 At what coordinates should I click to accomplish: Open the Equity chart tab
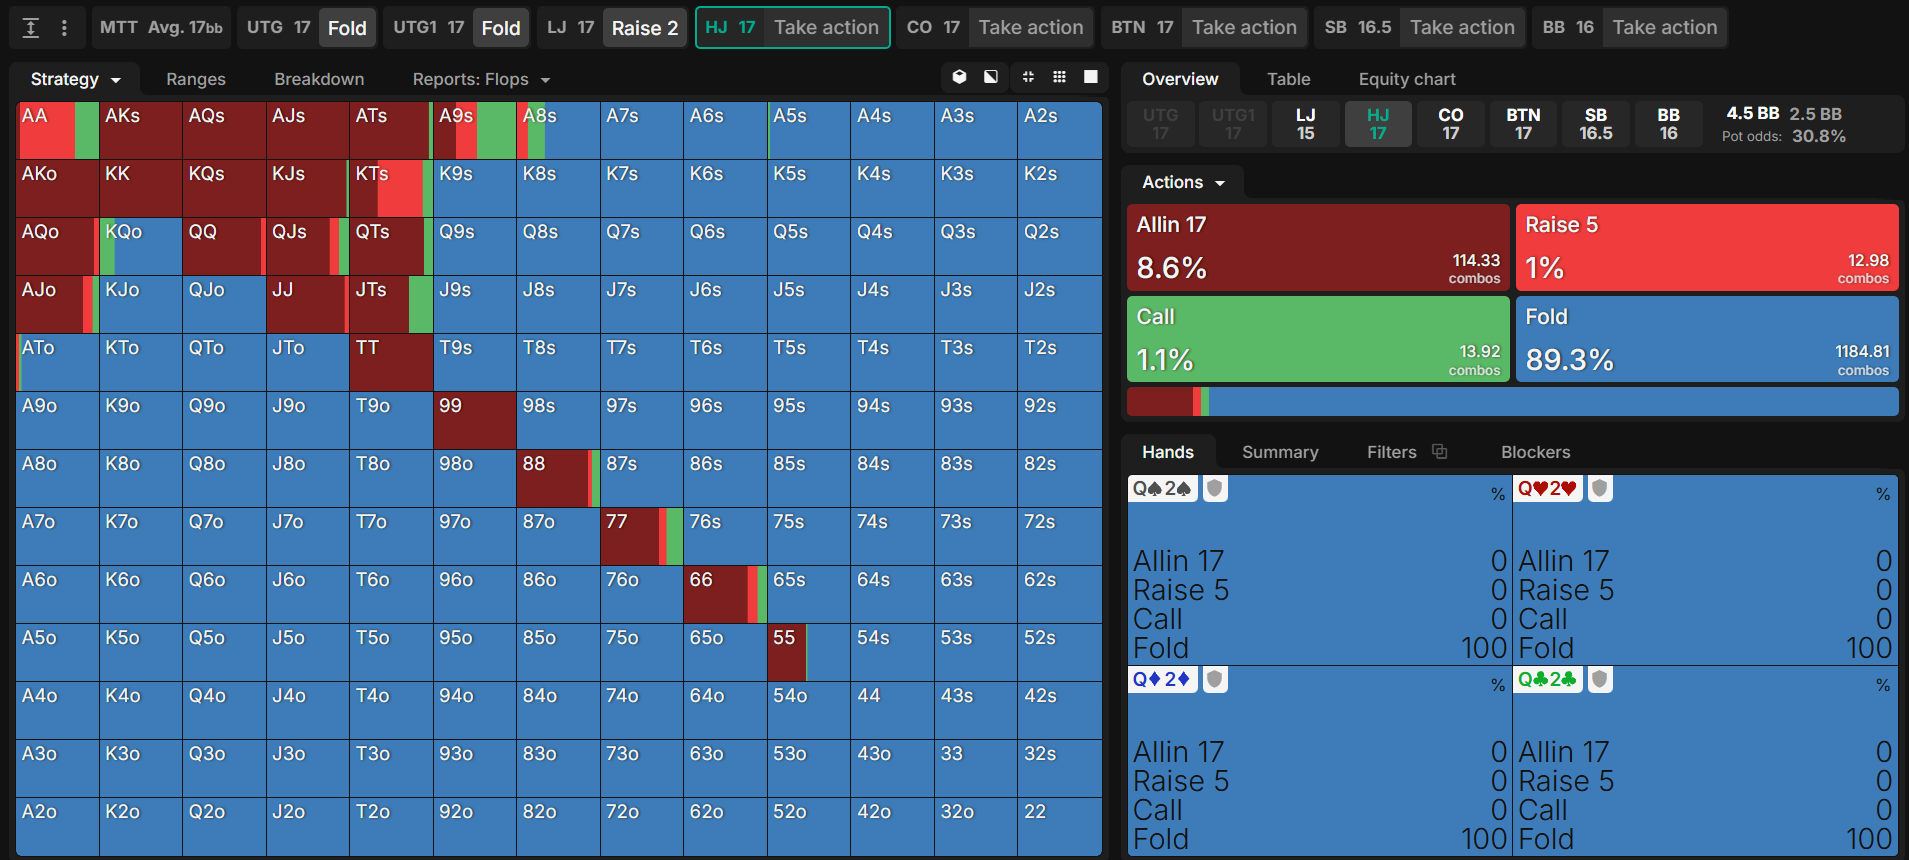(x=1407, y=79)
